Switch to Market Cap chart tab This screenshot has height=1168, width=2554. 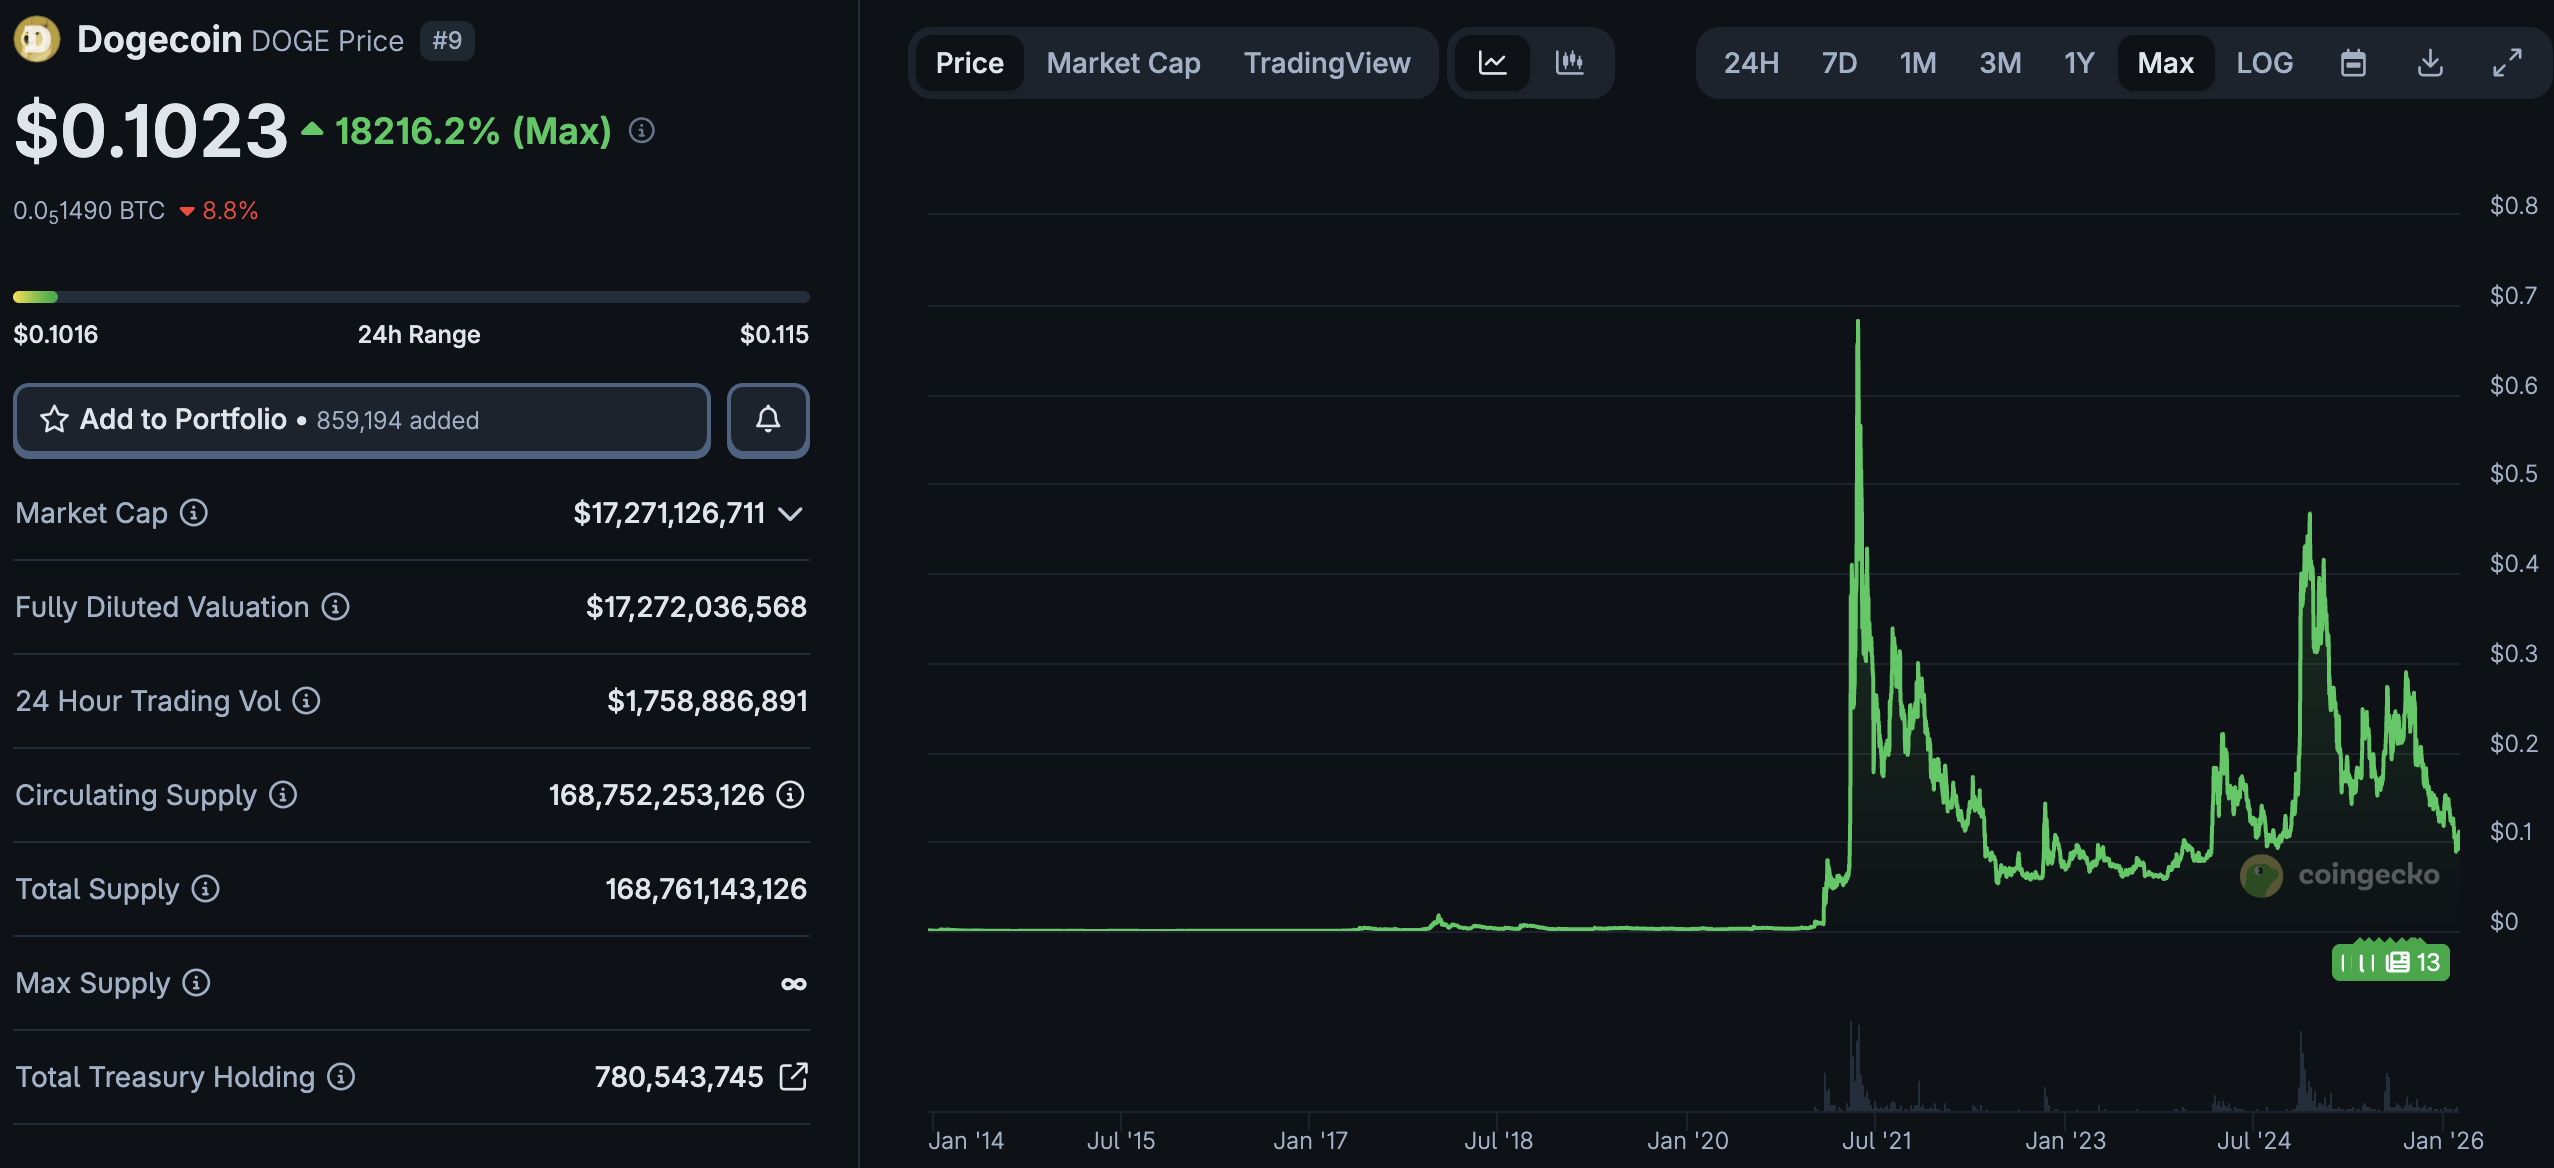tap(1123, 63)
